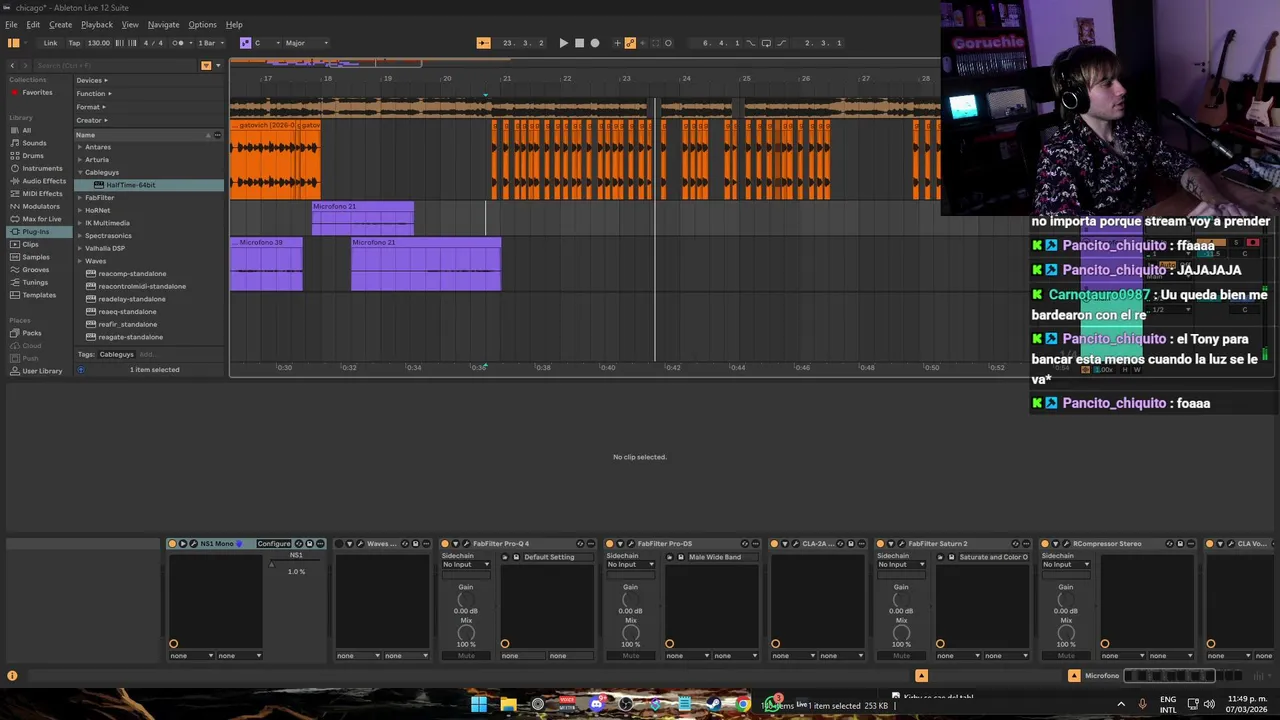Toggle the Loop switch in transport
Image resolution: width=1280 pixels, height=720 pixels.
[766, 43]
